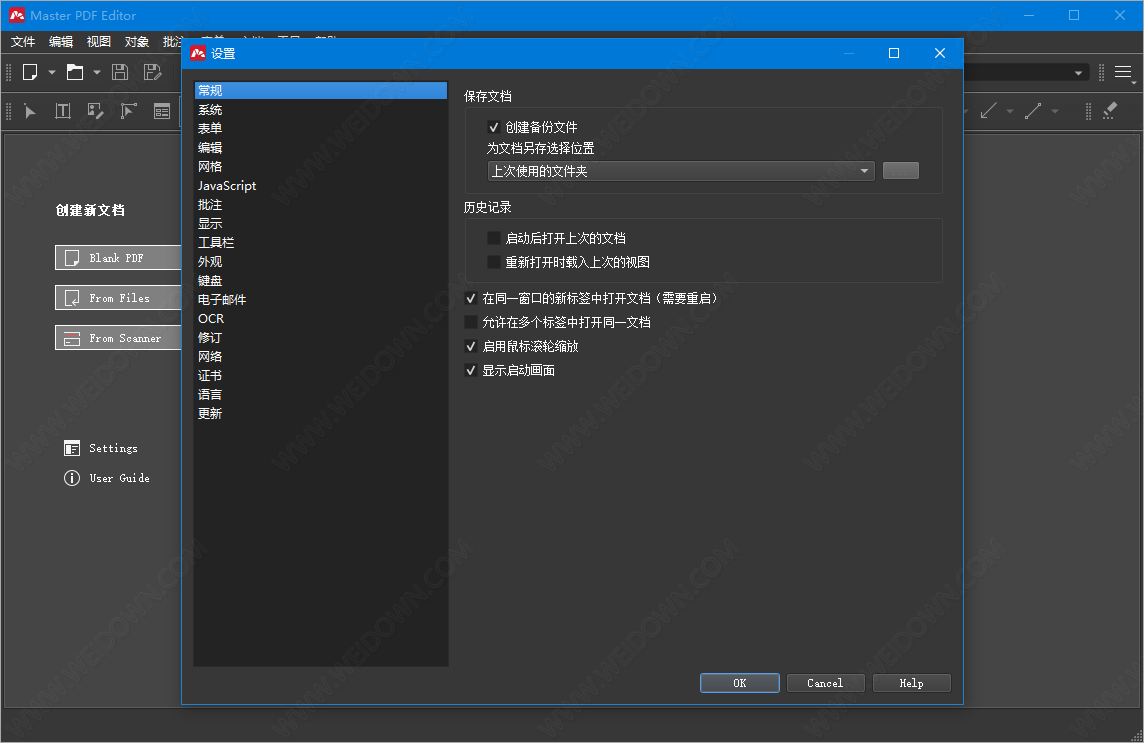Click the From Scanner icon
Image resolution: width=1144 pixels, height=743 pixels.
72,339
